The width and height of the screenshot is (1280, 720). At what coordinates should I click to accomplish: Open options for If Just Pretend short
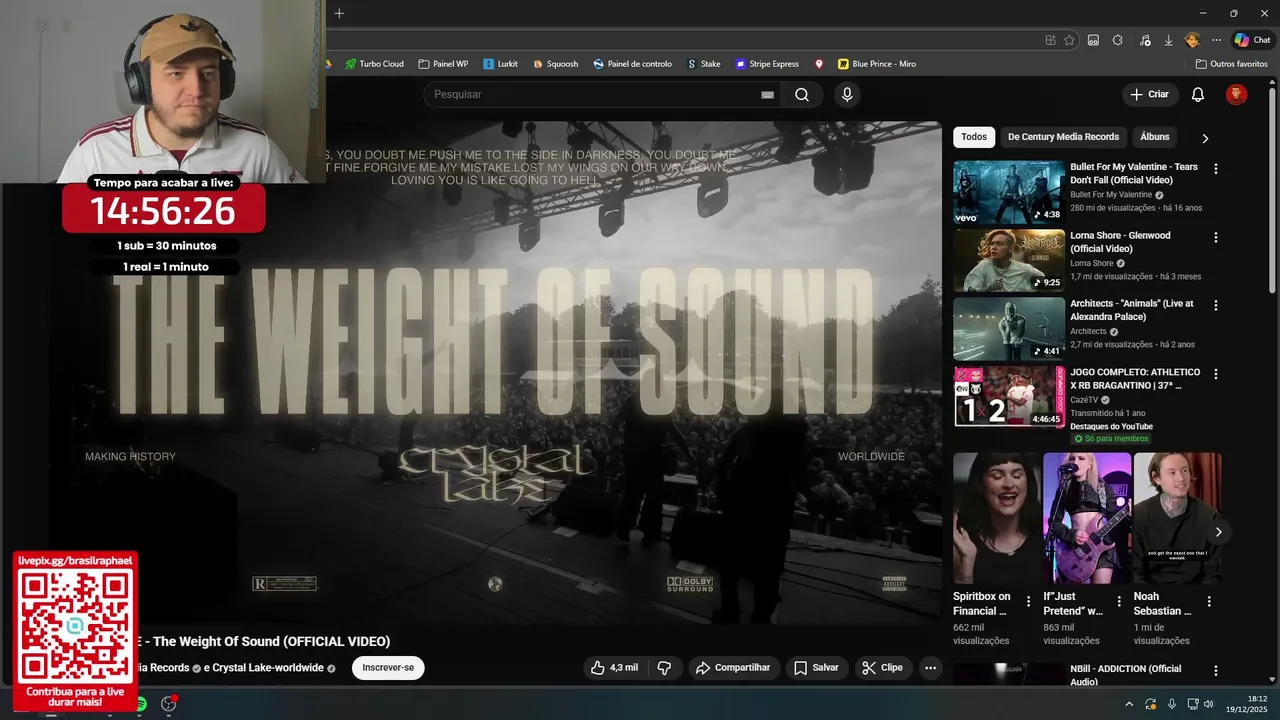(x=1119, y=602)
